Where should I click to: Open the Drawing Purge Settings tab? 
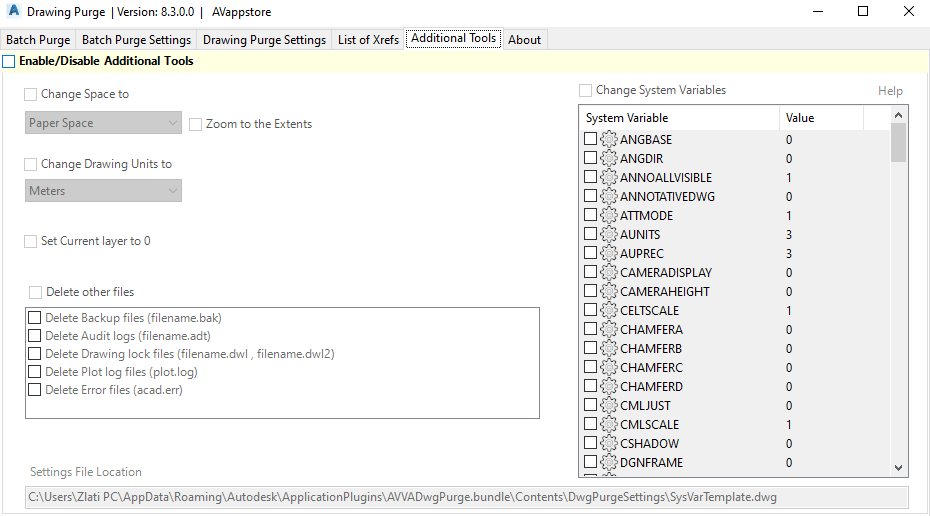(265, 40)
